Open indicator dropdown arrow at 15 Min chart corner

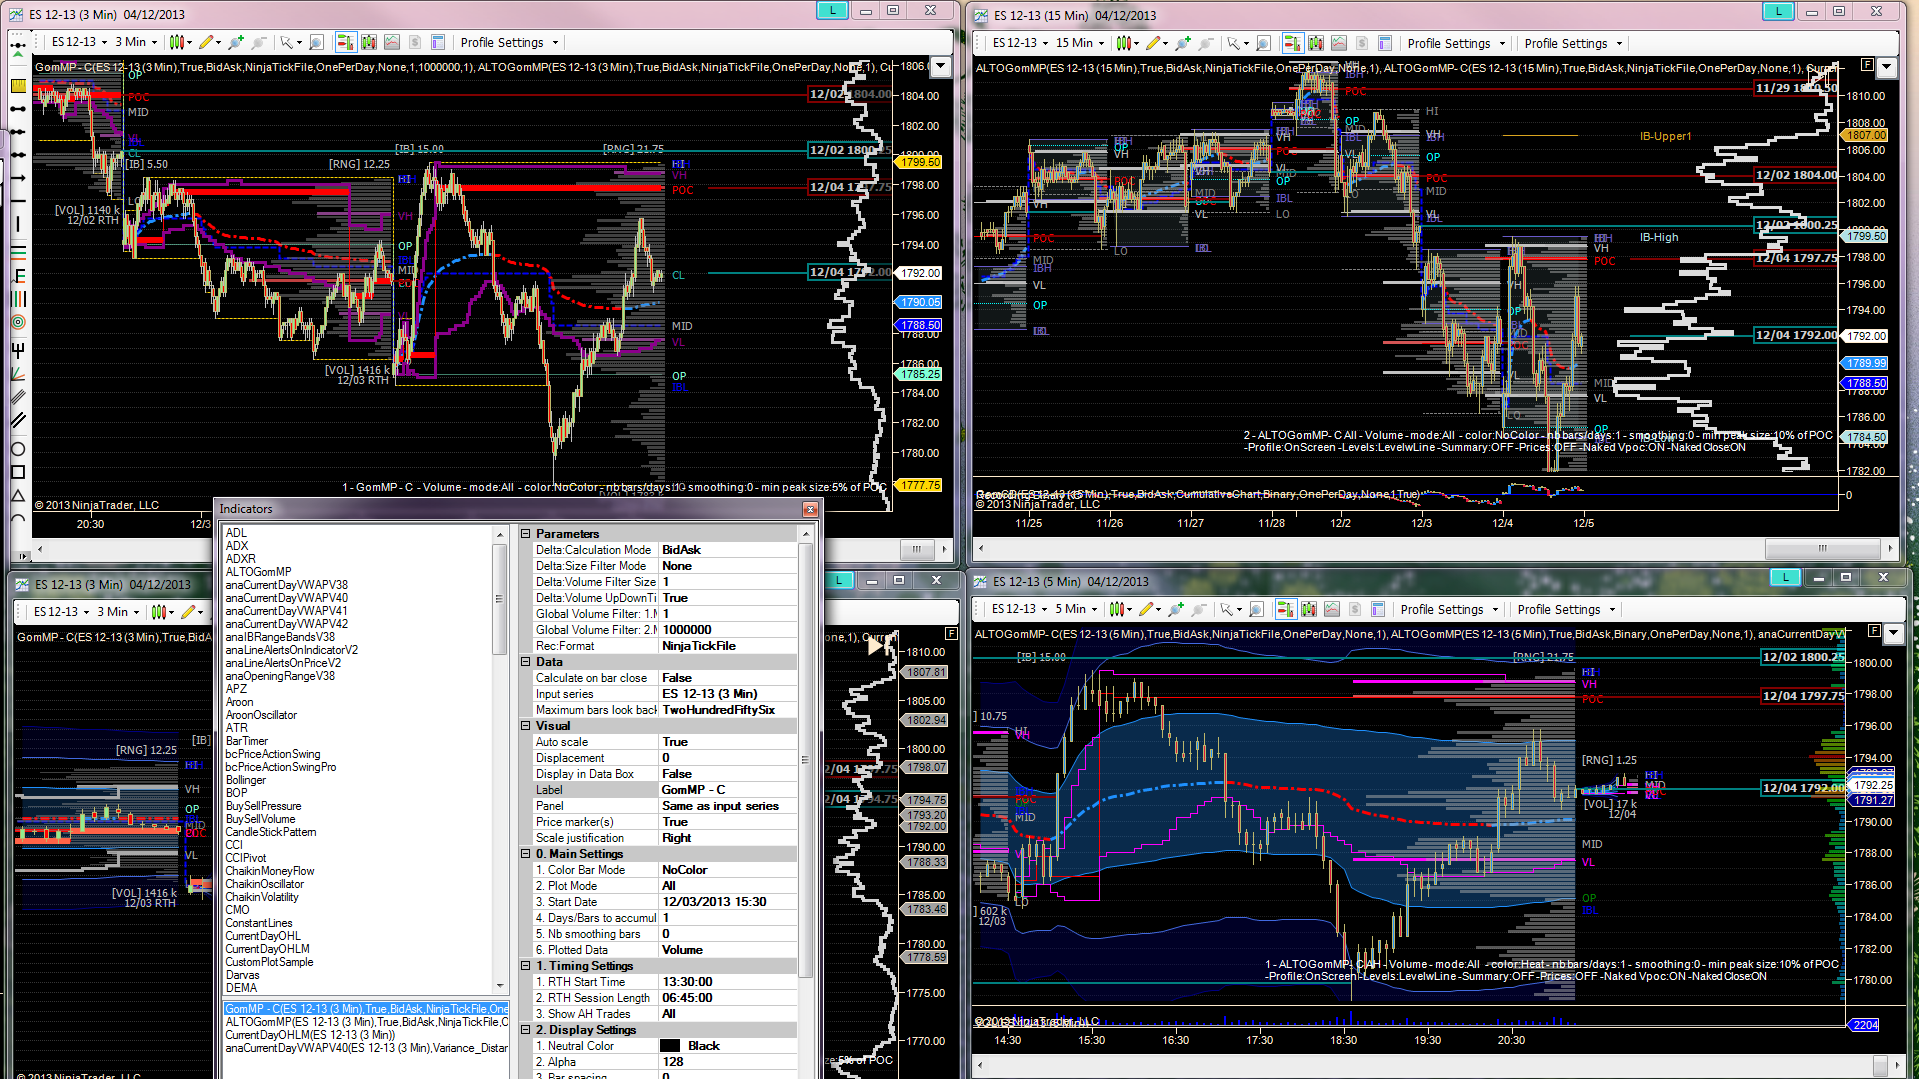pos(1886,67)
